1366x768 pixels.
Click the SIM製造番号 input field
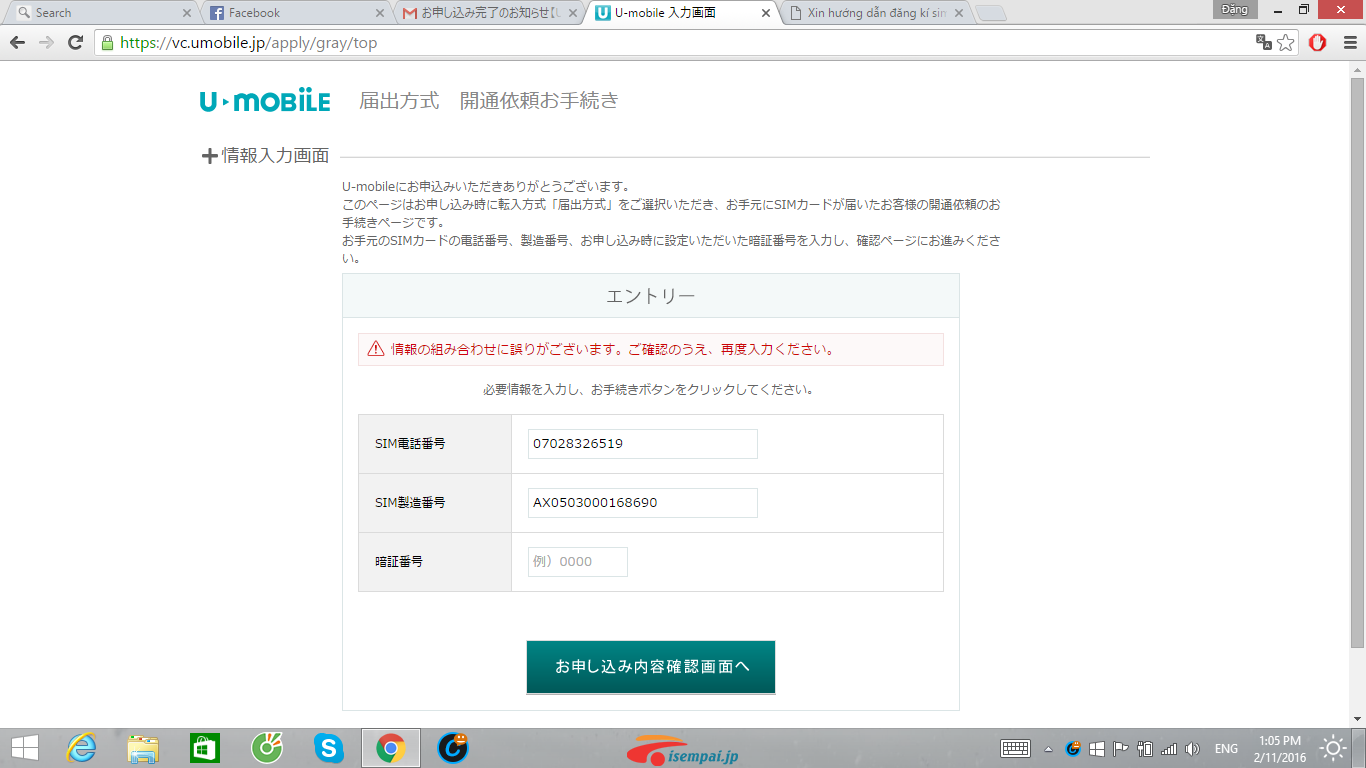click(642, 503)
